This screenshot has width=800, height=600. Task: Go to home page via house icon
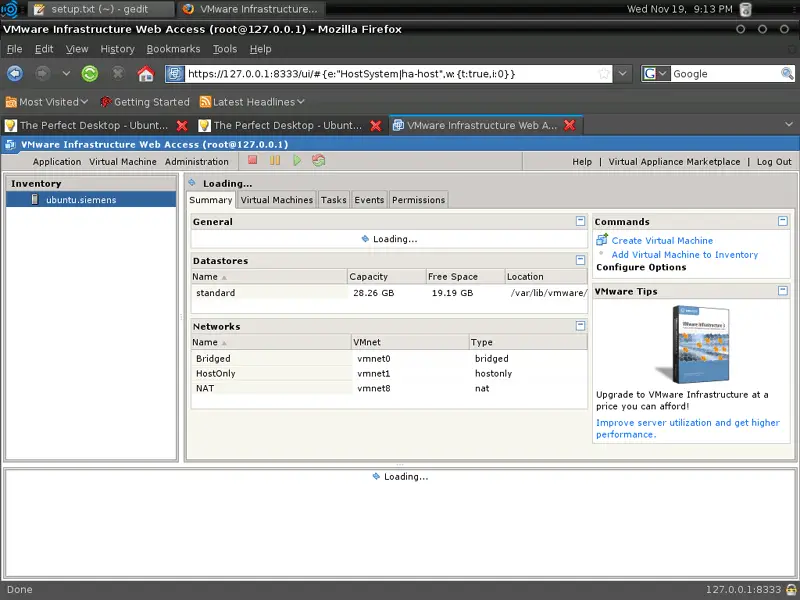coord(145,73)
